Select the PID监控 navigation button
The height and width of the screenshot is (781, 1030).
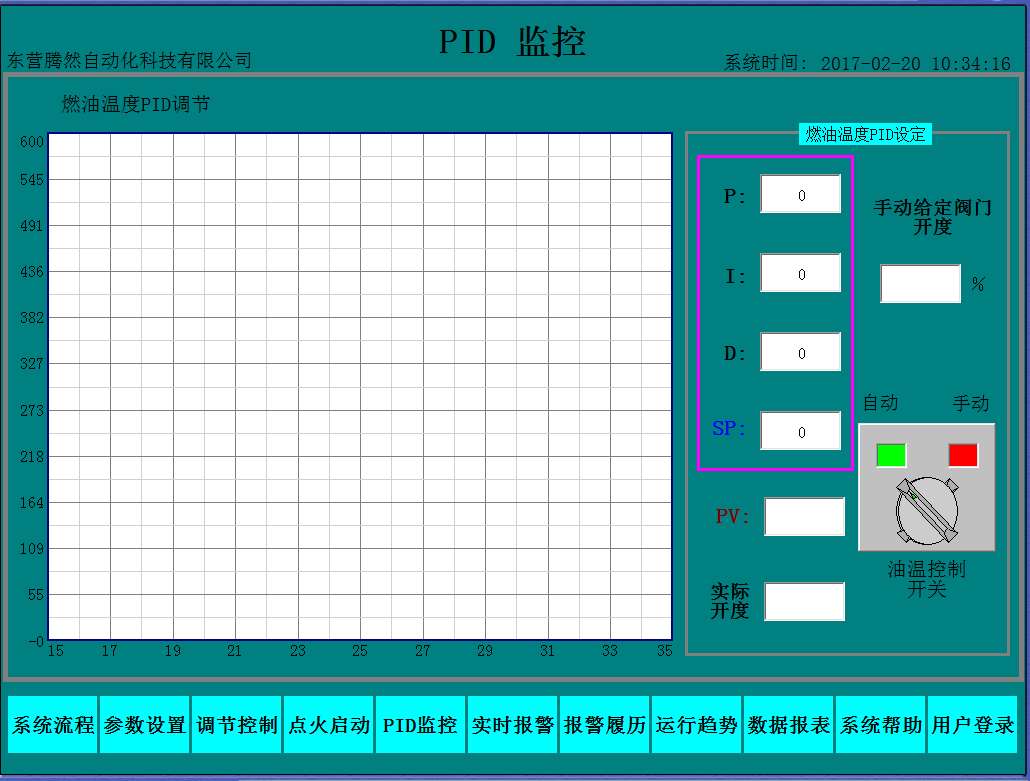click(x=420, y=725)
